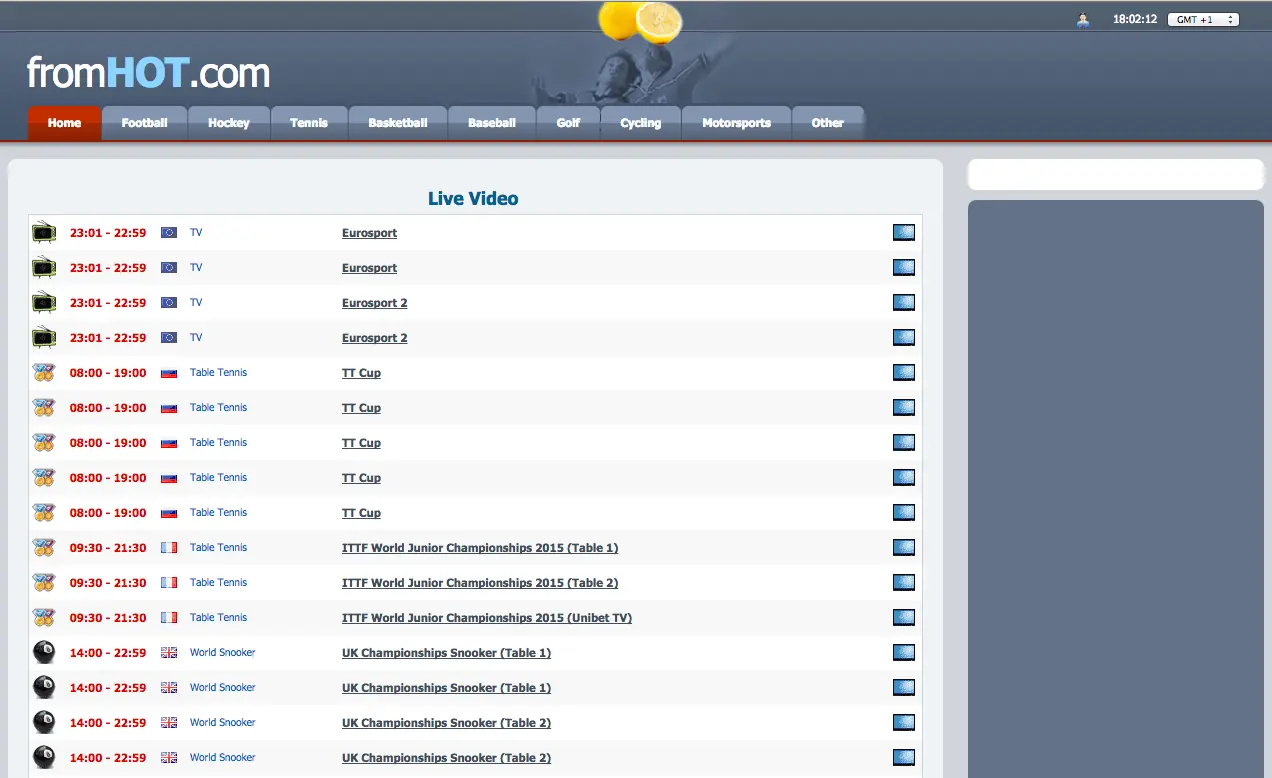Screen dimensions: 1272x778
Task: Select the Other tab
Action: 828,123
